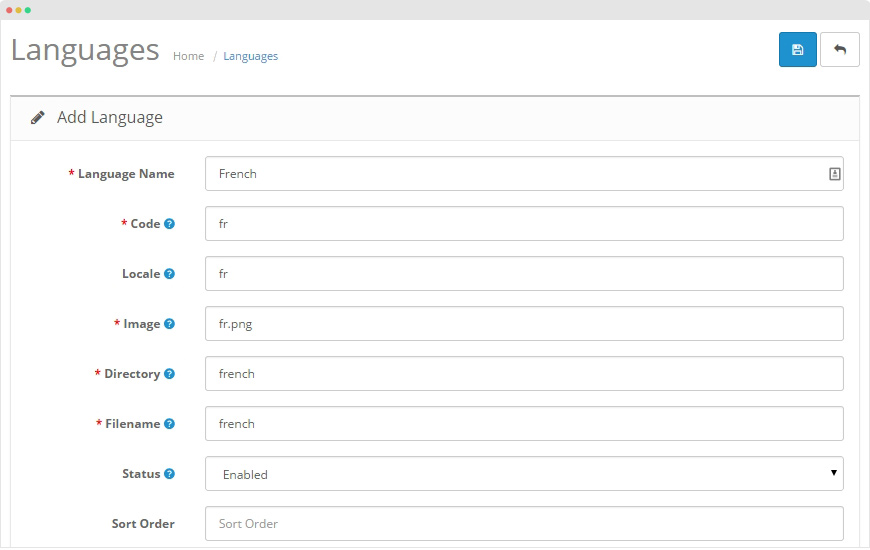Click the help icon beside Locale label
The image size is (870, 550).
click(x=169, y=274)
